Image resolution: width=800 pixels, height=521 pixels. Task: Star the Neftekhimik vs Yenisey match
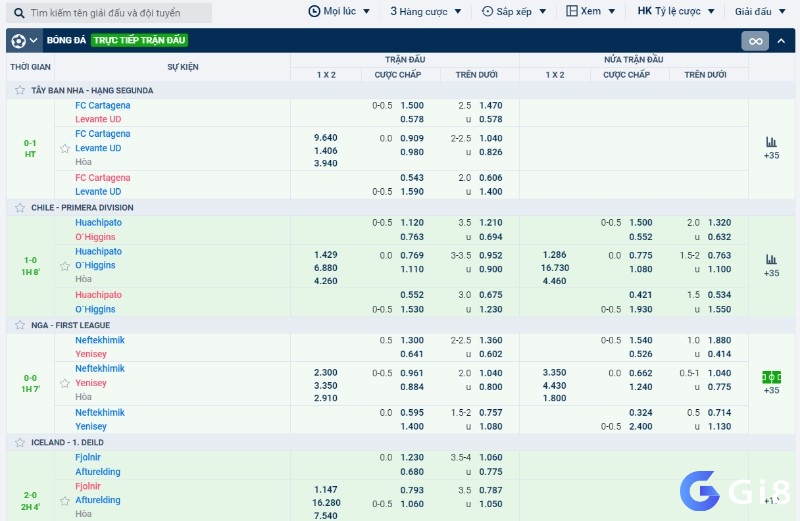pos(65,383)
